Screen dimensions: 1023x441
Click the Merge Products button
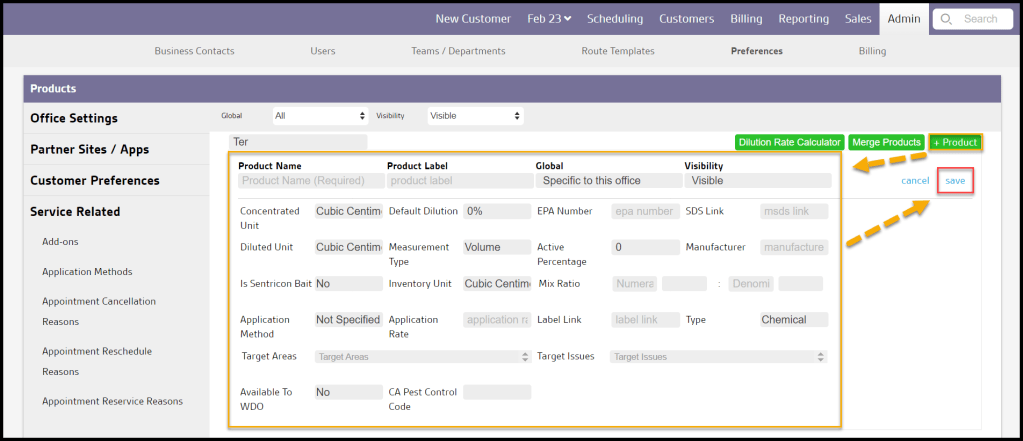point(886,142)
